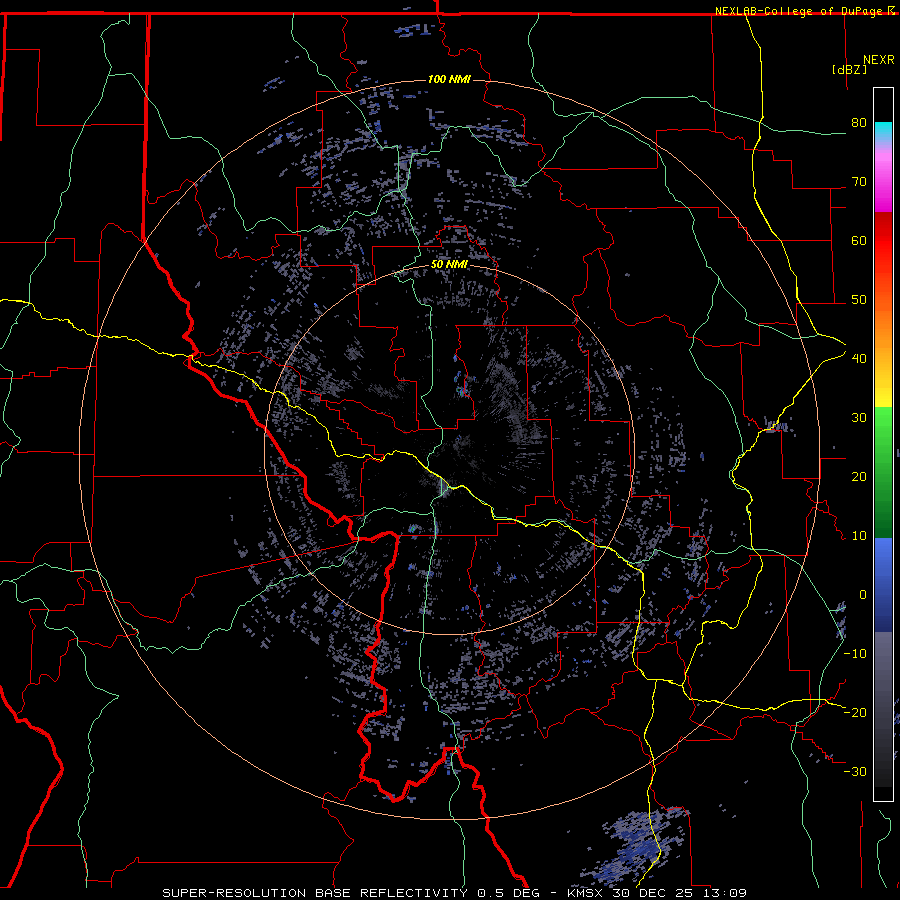Screen dimensions: 900x900
Task: Click the 70 dBZ scale value
Action: 859,181
